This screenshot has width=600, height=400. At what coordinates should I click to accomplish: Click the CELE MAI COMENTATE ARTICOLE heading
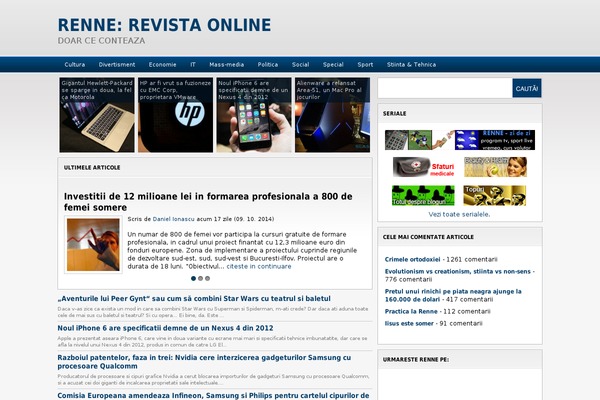[428, 237]
